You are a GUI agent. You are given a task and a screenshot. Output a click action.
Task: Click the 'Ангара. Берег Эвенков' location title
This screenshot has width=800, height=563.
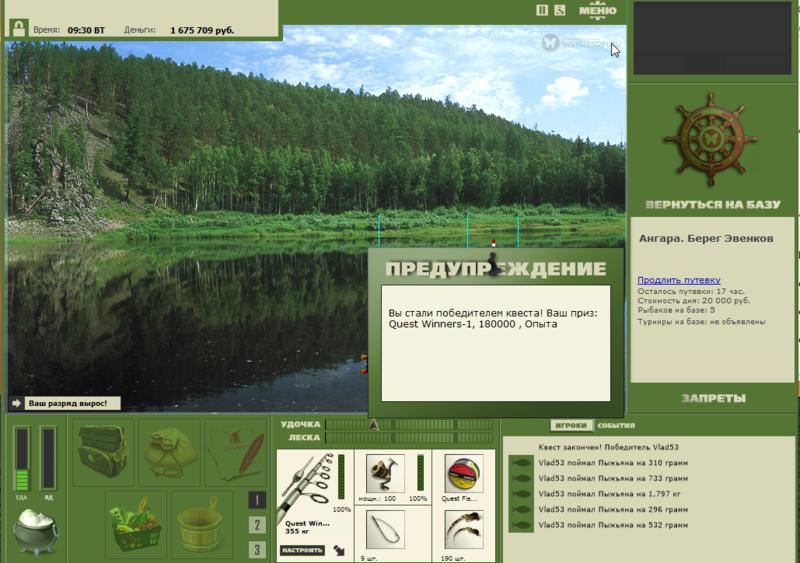(706, 238)
